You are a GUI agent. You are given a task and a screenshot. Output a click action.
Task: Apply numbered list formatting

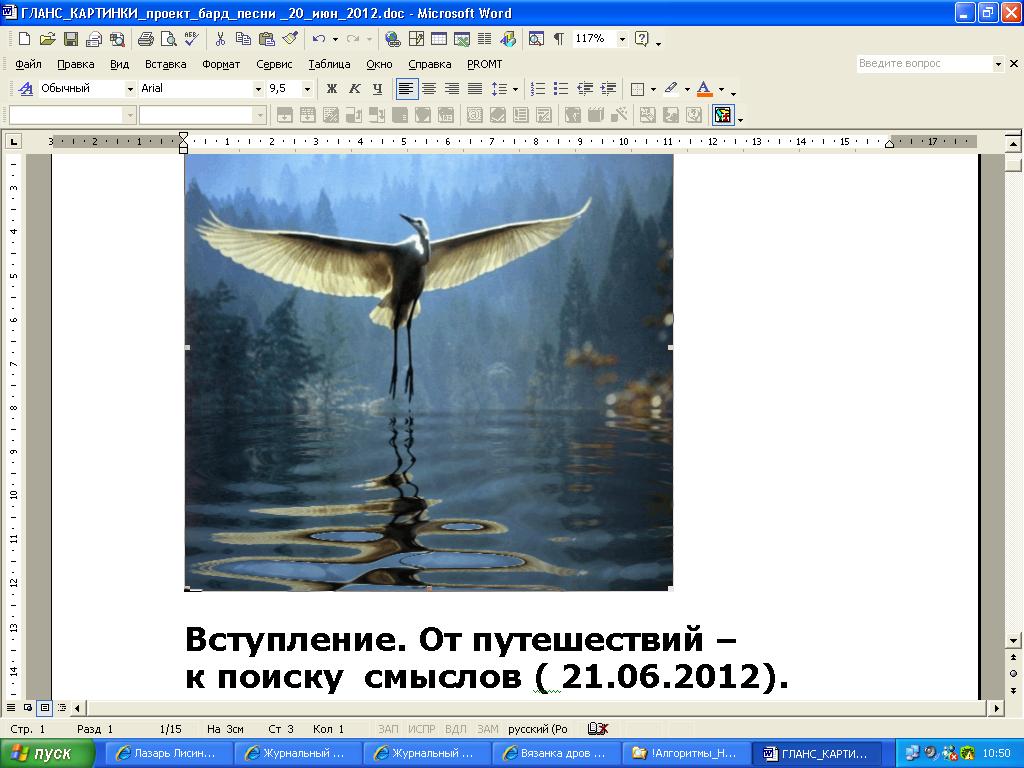pyautogui.click(x=538, y=89)
